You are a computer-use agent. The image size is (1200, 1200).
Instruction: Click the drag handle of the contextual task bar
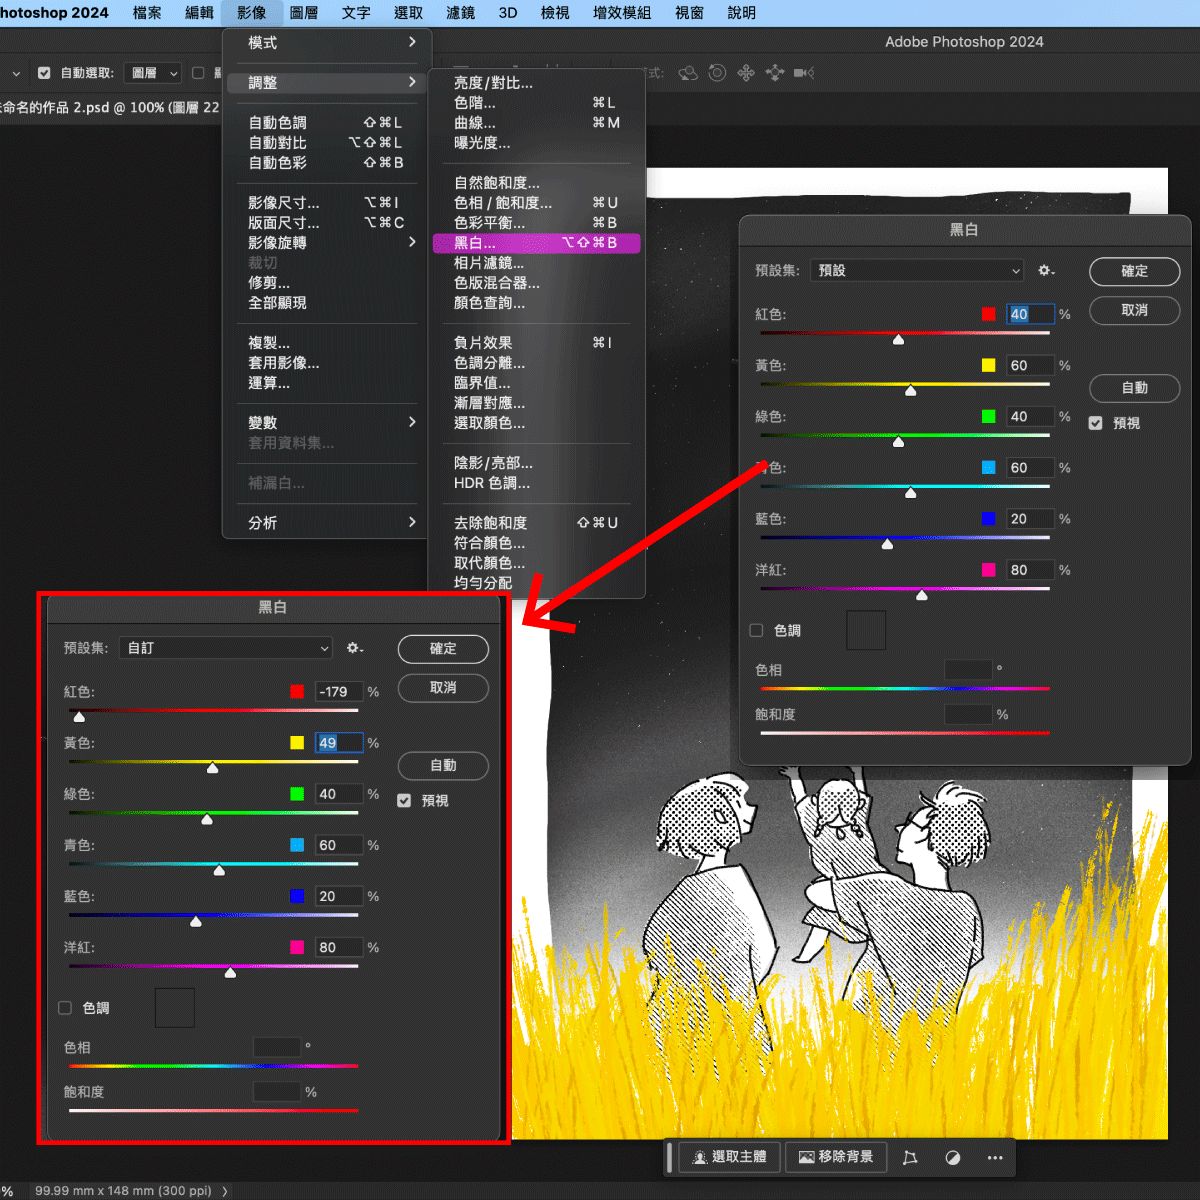coord(670,1157)
